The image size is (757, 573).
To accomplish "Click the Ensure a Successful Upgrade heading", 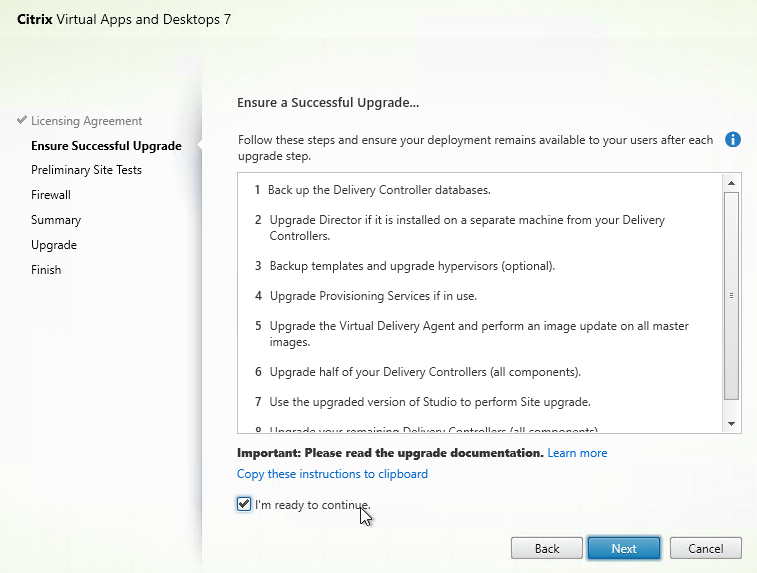I will tap(328, 103).
